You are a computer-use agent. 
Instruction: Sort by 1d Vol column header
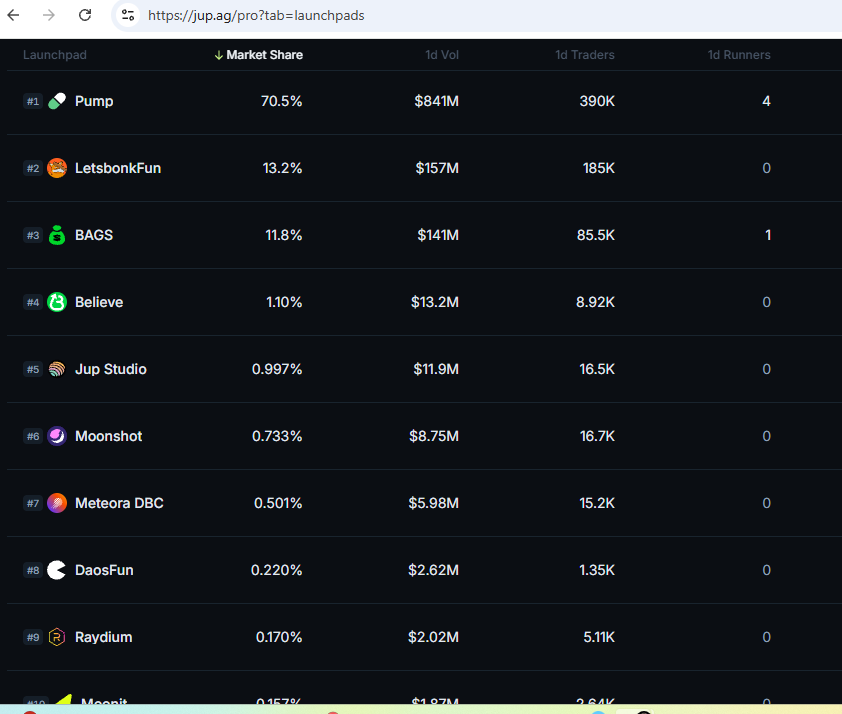(442, 55)
